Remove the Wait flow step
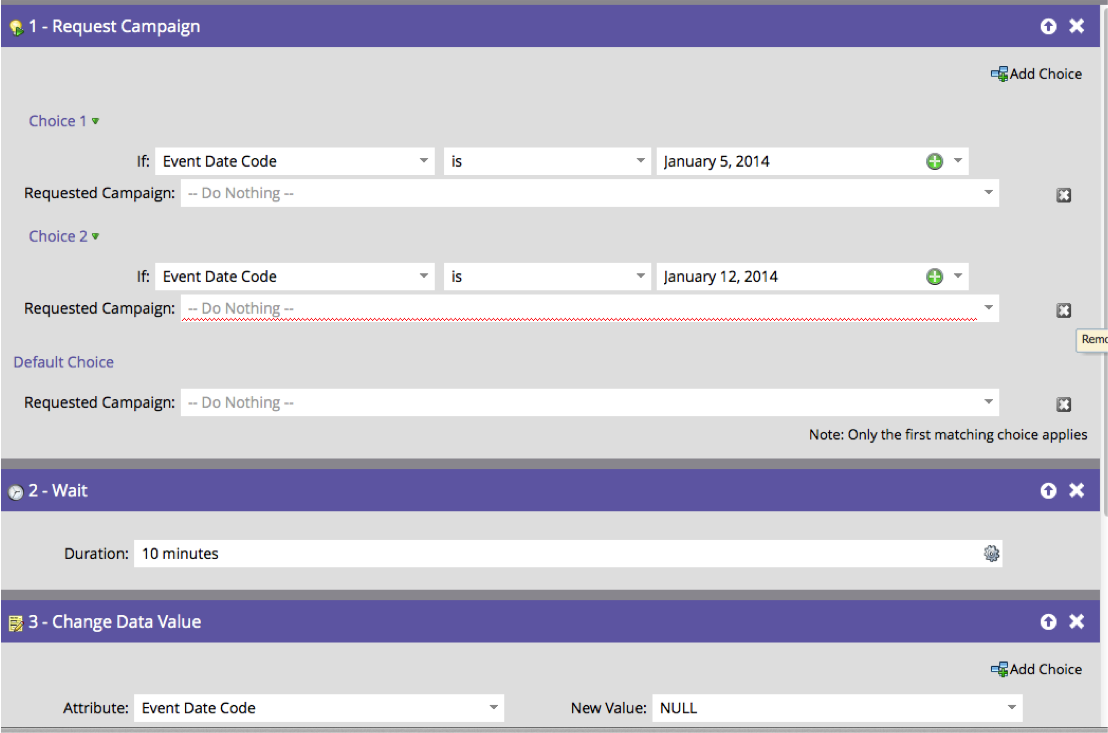 tap(1077, 490)
